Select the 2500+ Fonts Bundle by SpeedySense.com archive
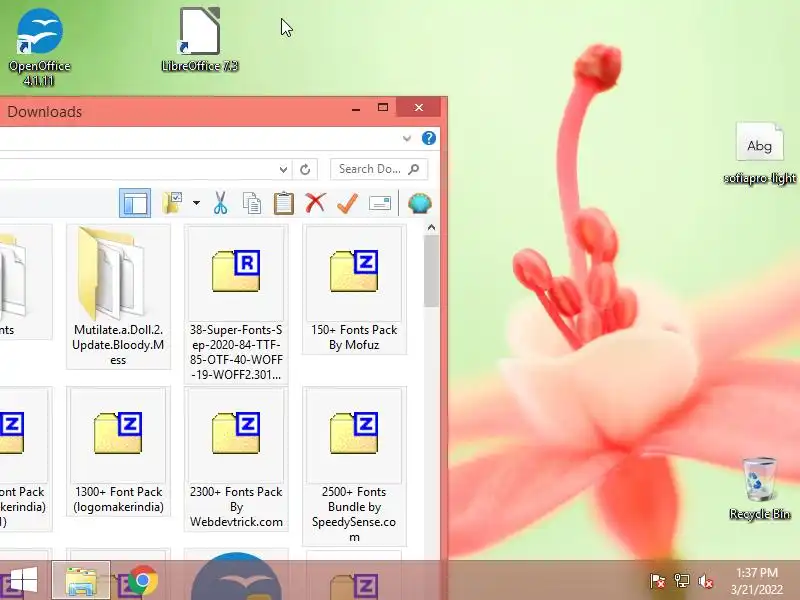Viewport: 800px width, 600px height. point(354,466)
